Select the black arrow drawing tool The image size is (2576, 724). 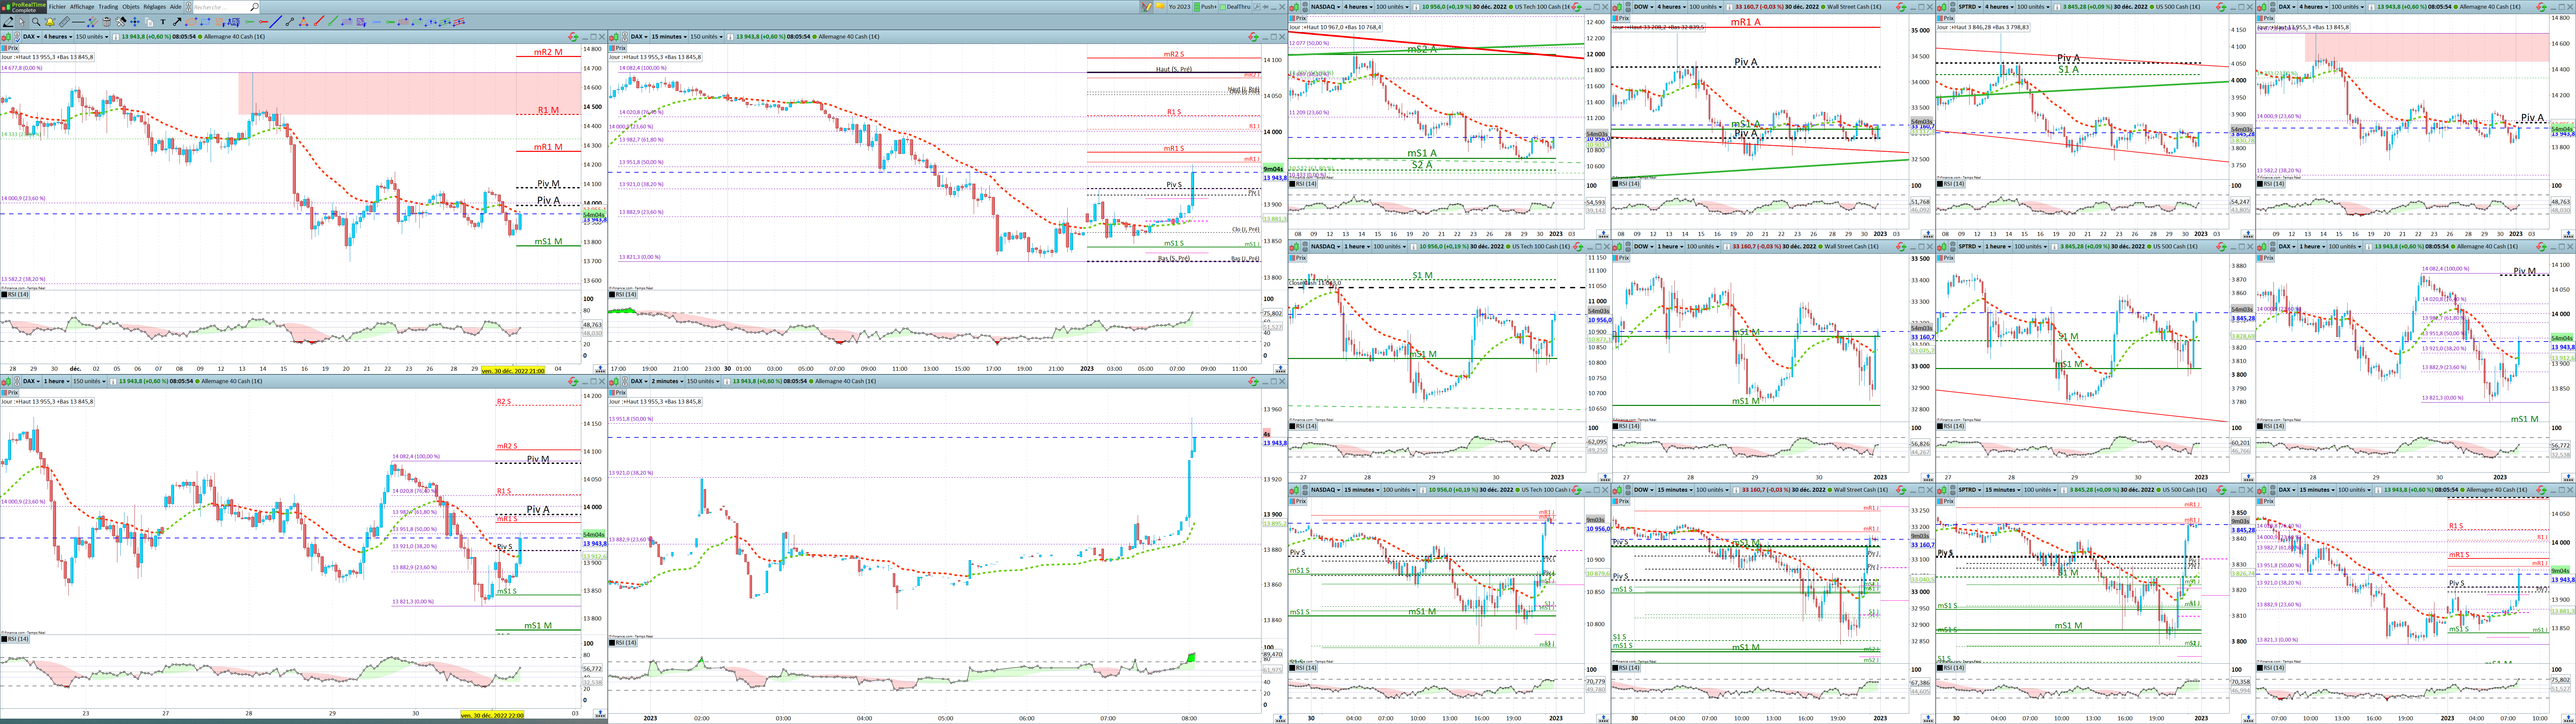point(177,22)
